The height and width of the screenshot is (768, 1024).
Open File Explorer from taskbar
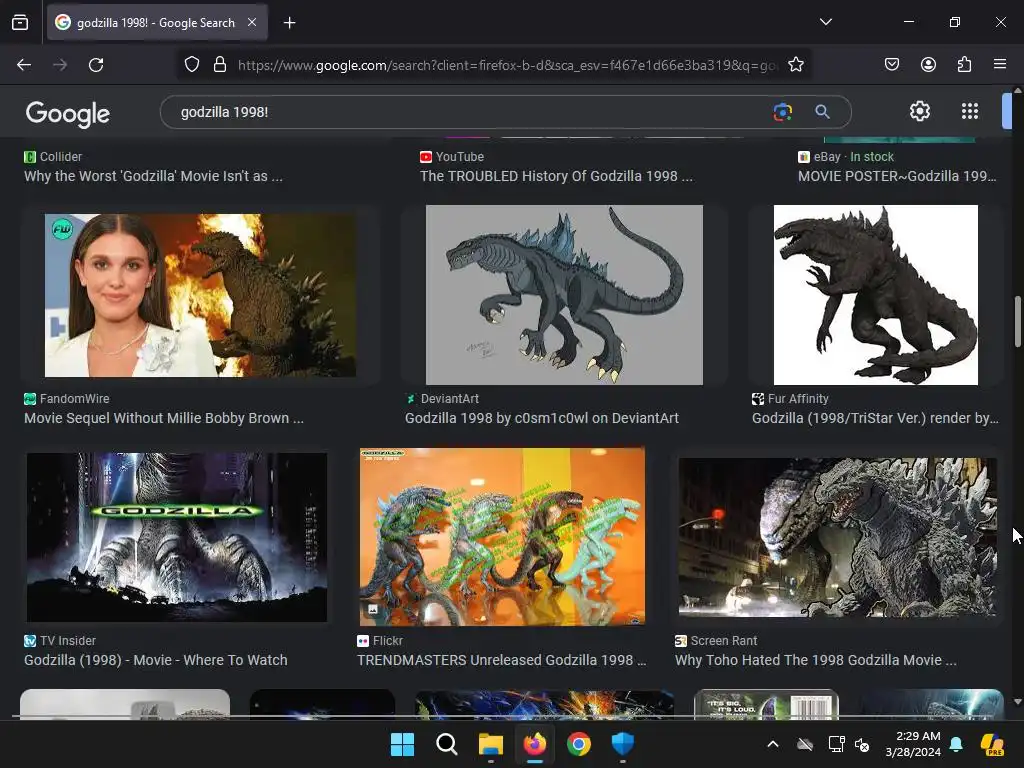point(490,744)
